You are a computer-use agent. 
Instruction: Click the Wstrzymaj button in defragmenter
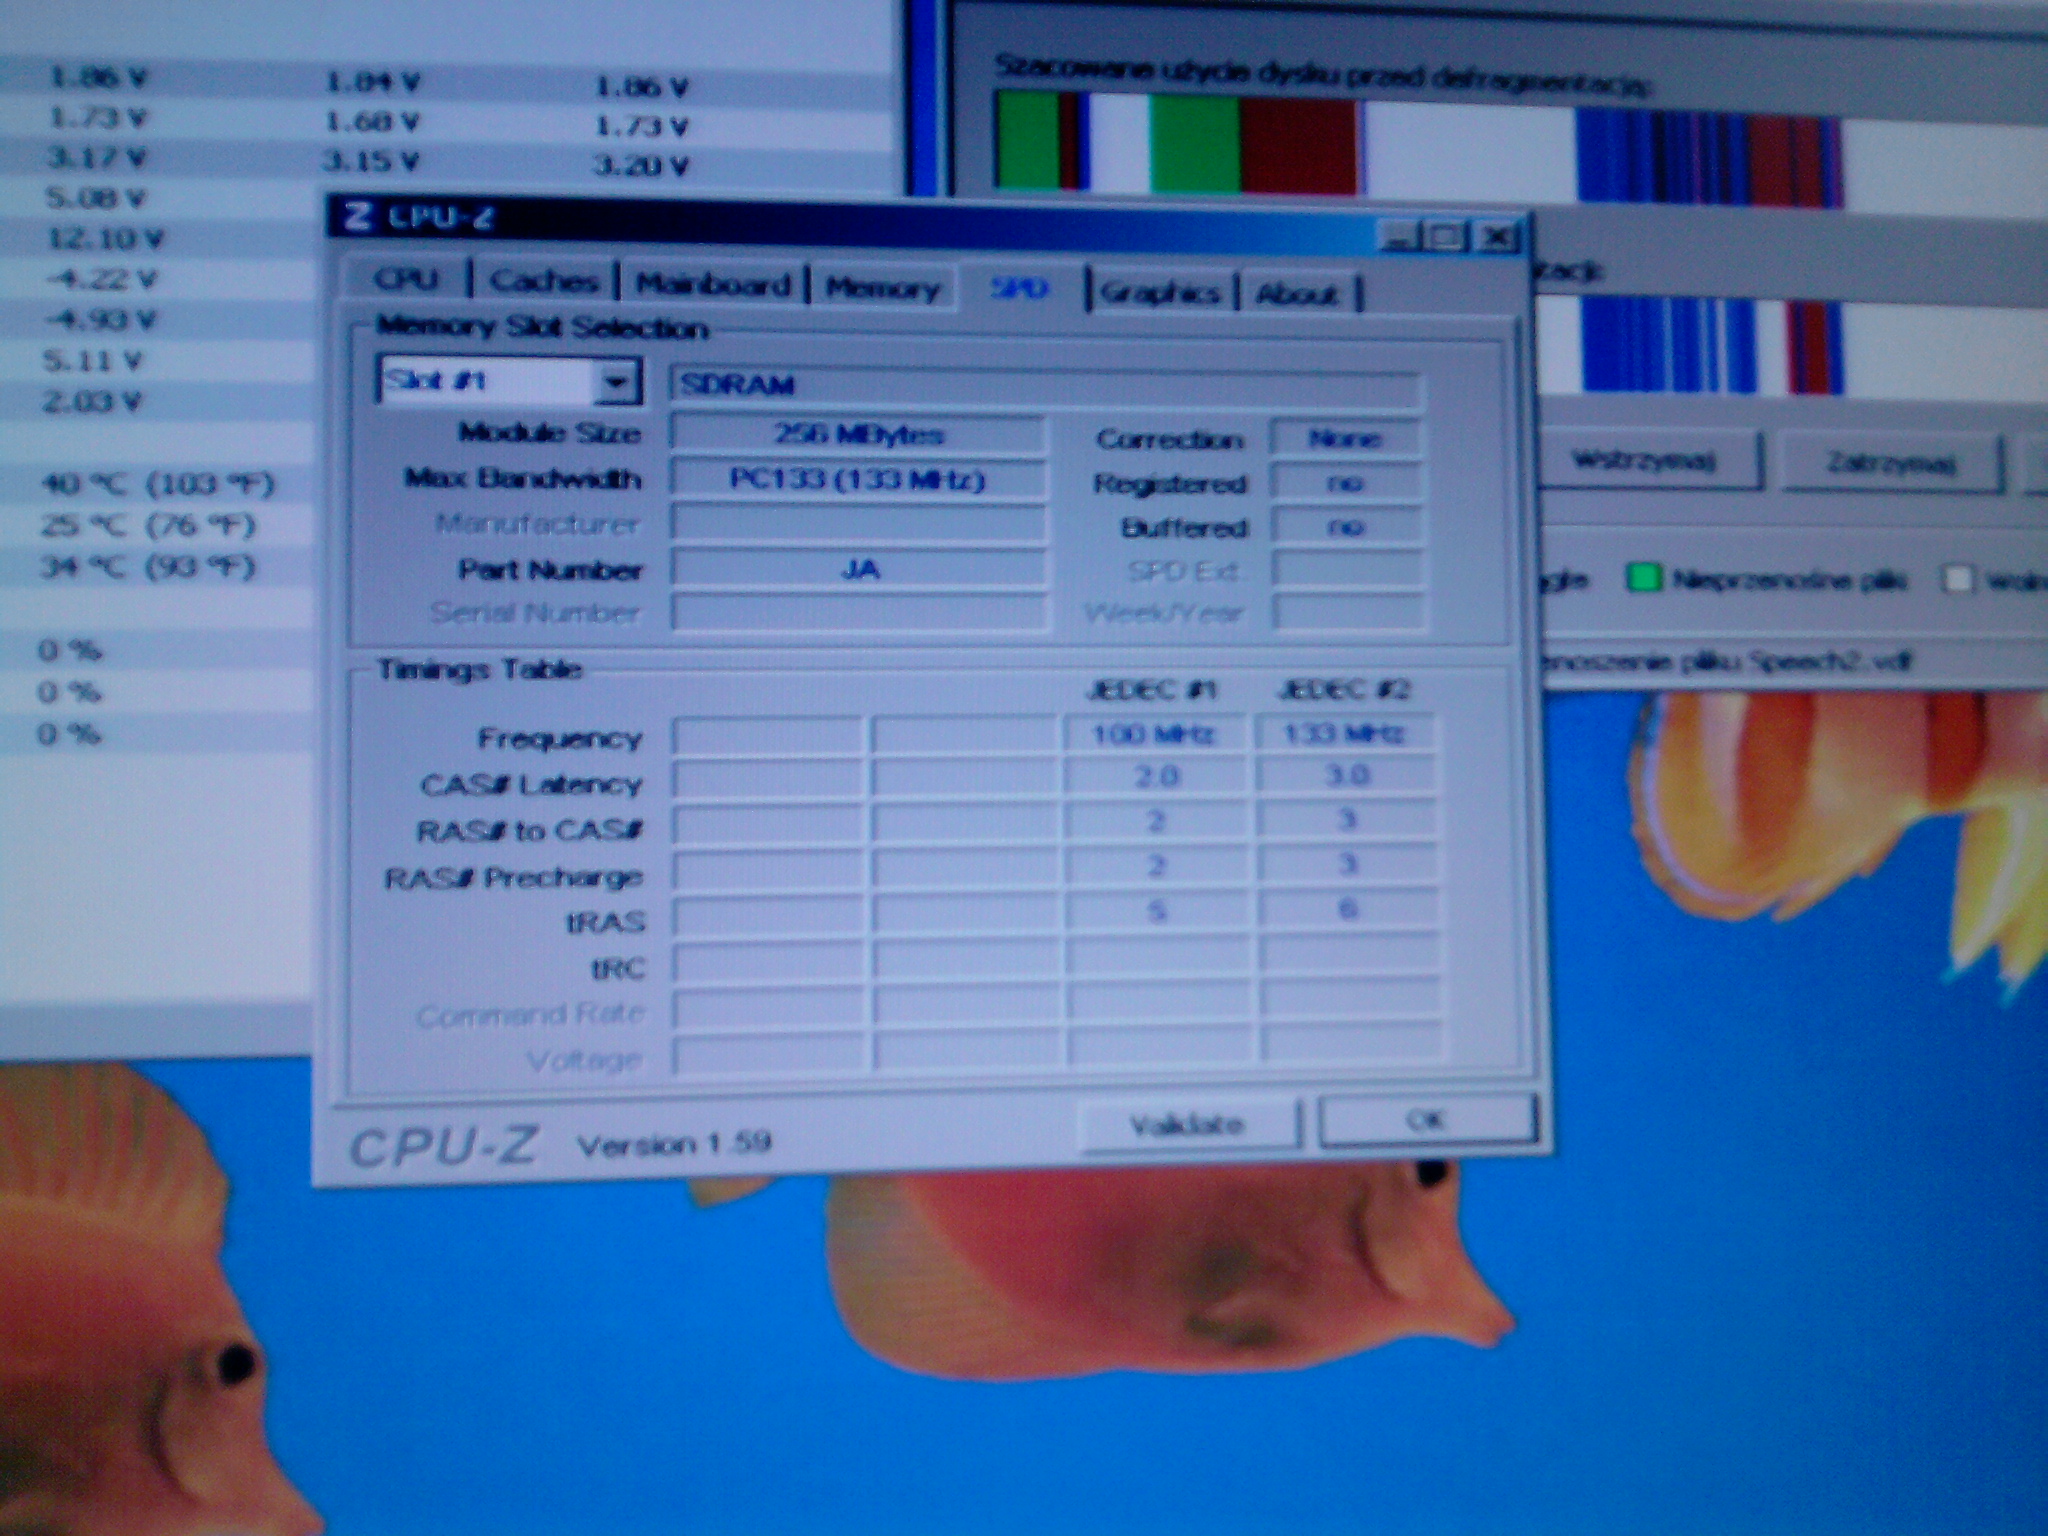[x=1644, y=461]
